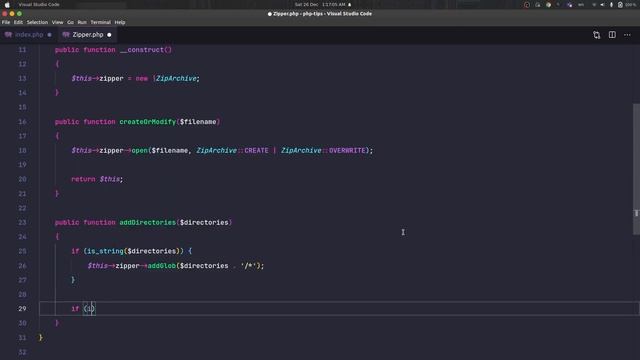The width and height of the screenshot is (640, 360).
Task: Click the battery icon in the system tray
Action: click(620, 4)
